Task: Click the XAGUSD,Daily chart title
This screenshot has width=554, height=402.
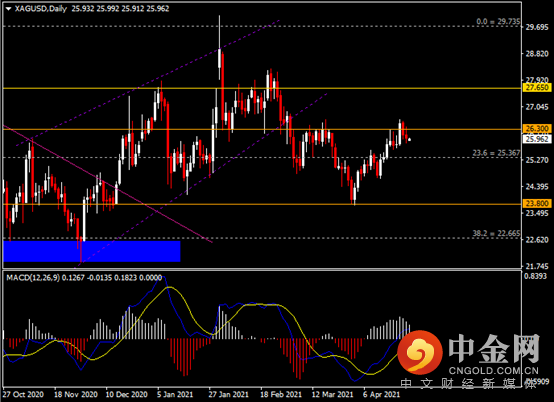Action: tap(41, 9)
